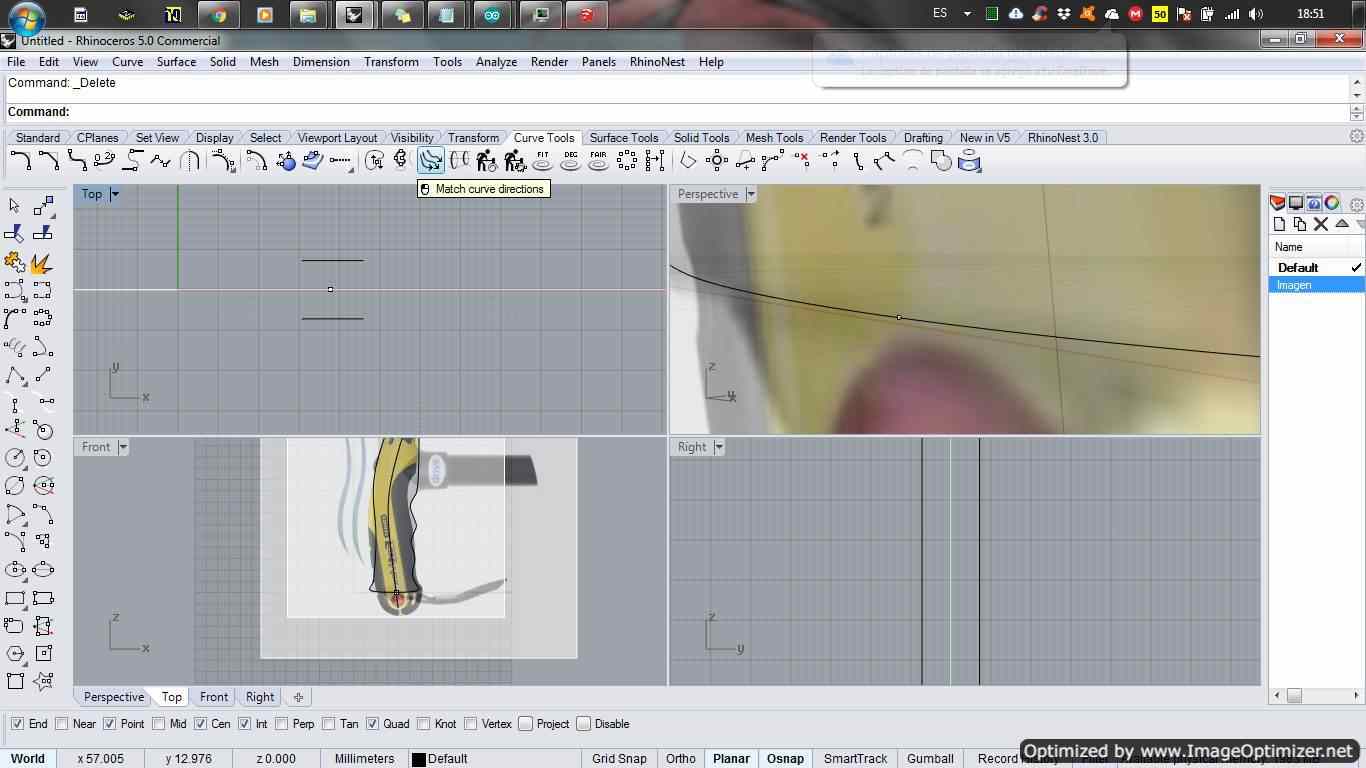Click the New layer icon
This screenshot has width=1366, height=768.
pyautogui.click(x=1279, y=224)
